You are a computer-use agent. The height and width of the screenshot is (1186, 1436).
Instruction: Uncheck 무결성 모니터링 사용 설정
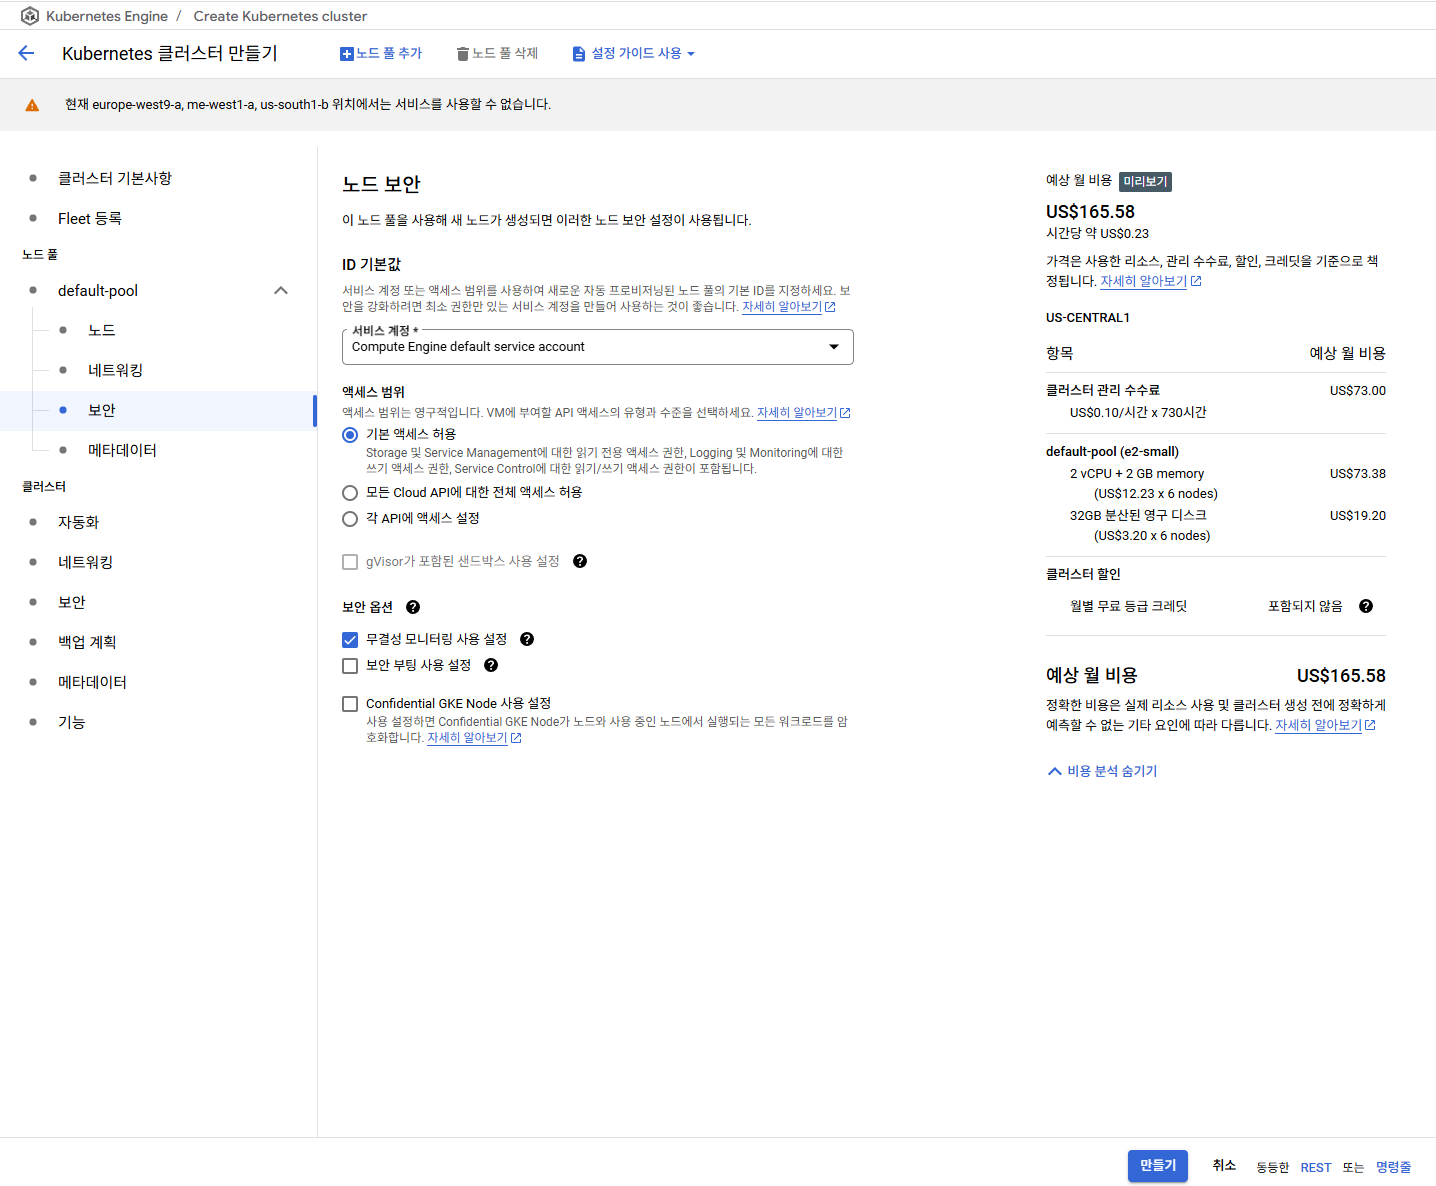350,640
